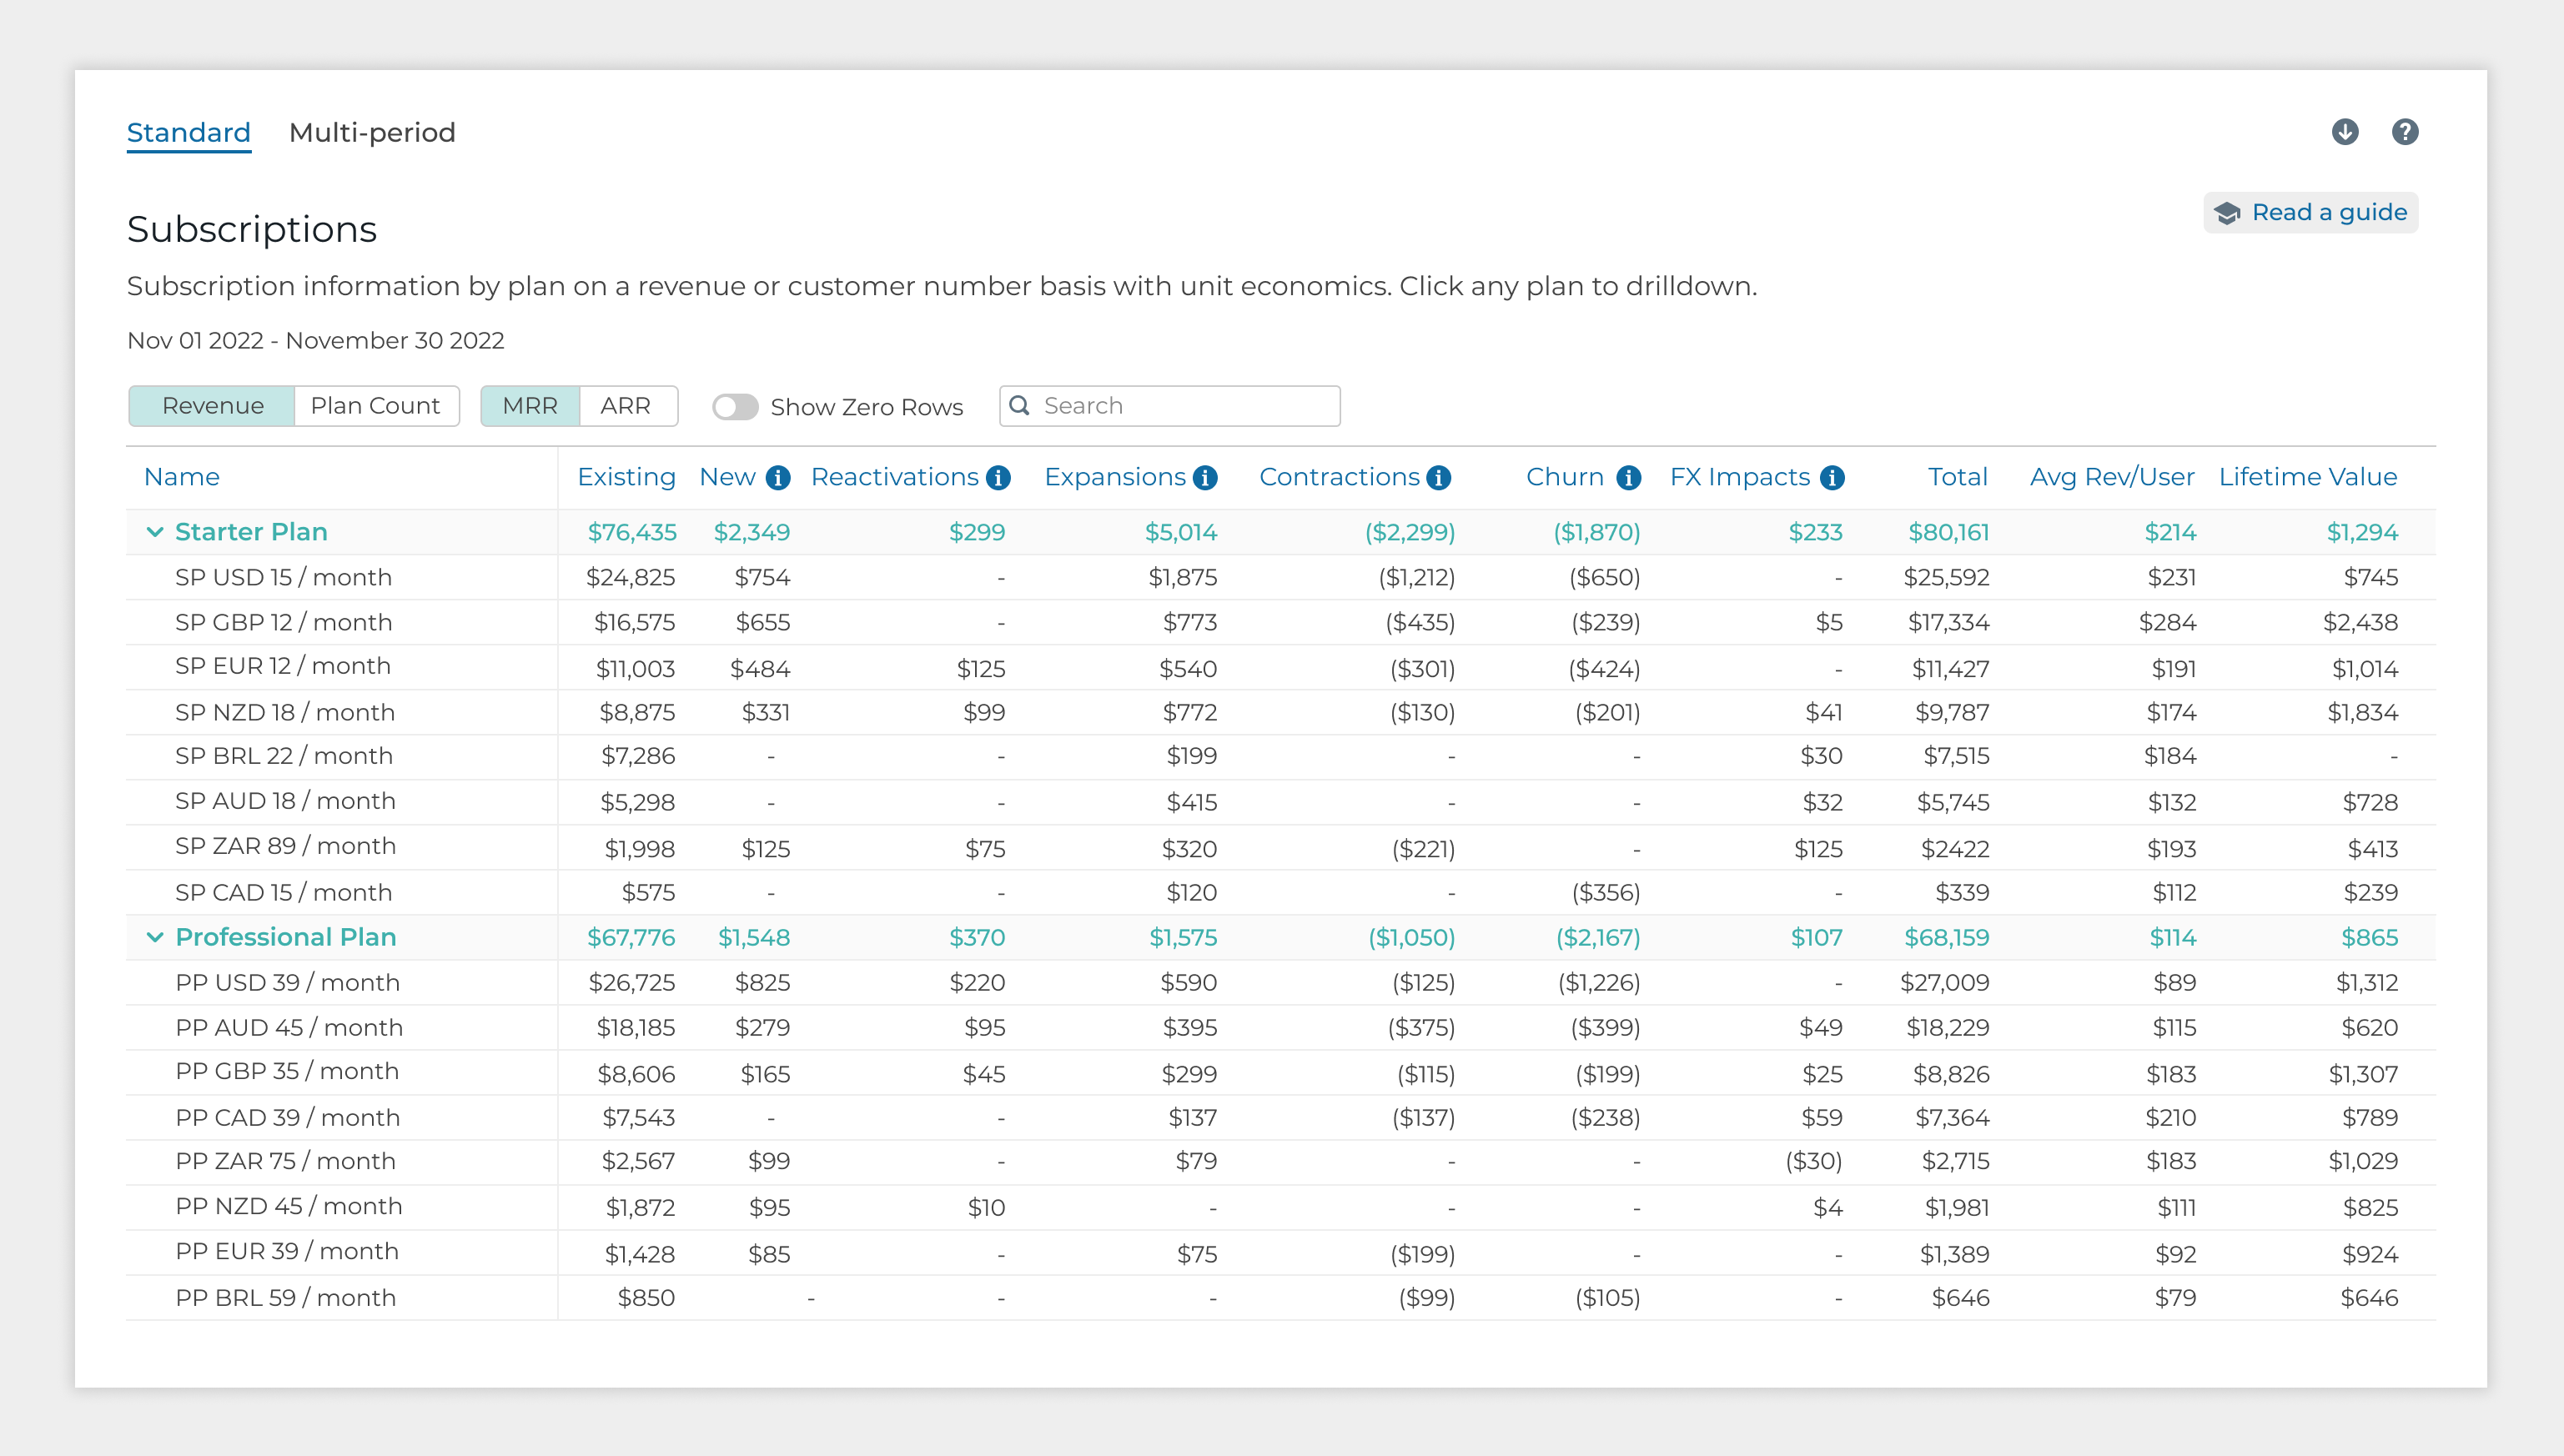Click the PP GBP 35 / month row
Viewport: 2564px width, 1456px height.
1280,1072
